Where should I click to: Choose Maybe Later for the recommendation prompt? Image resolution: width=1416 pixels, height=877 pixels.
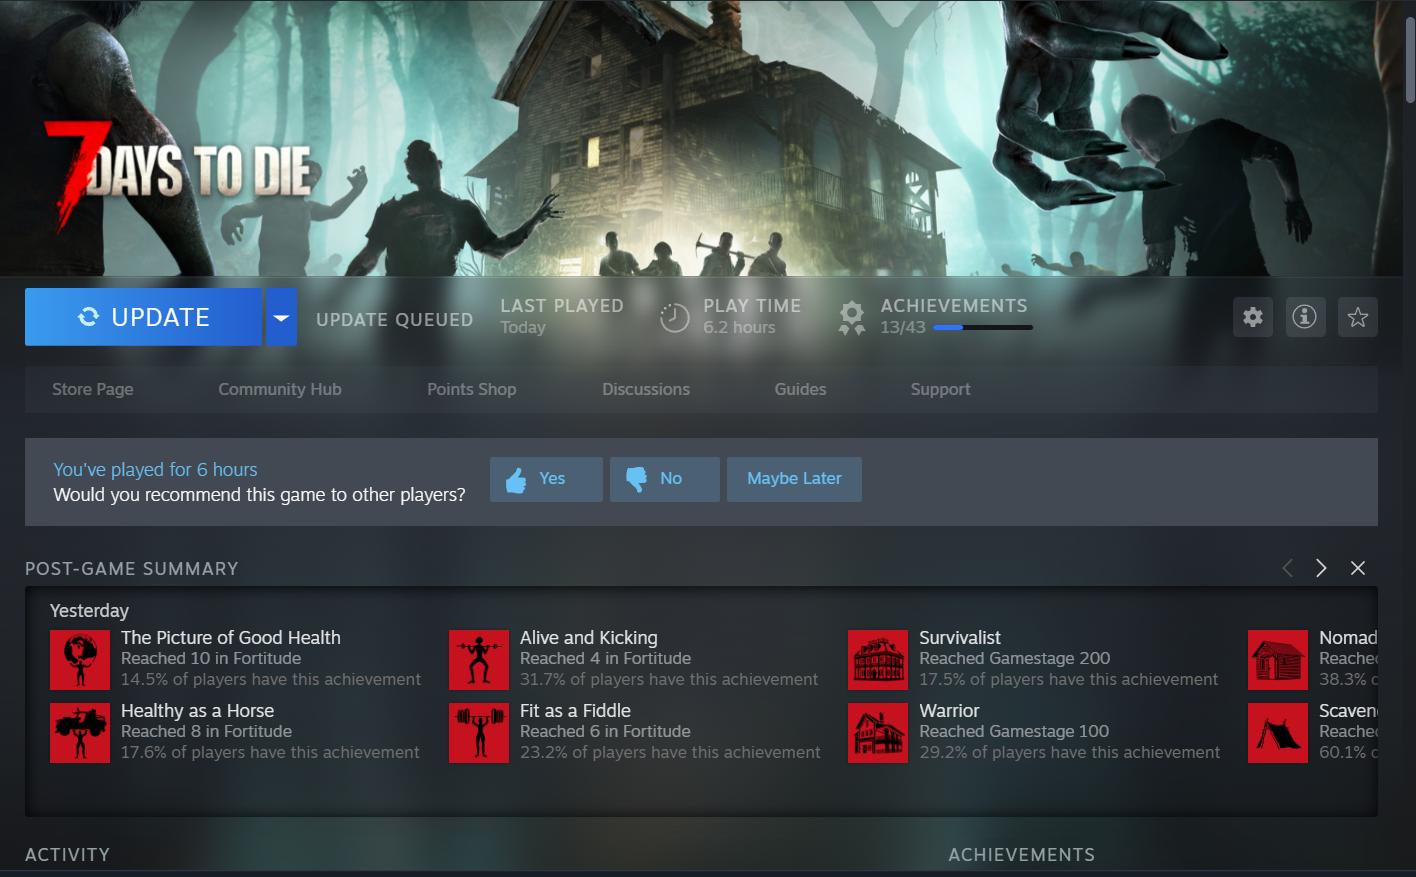point(794,478)
